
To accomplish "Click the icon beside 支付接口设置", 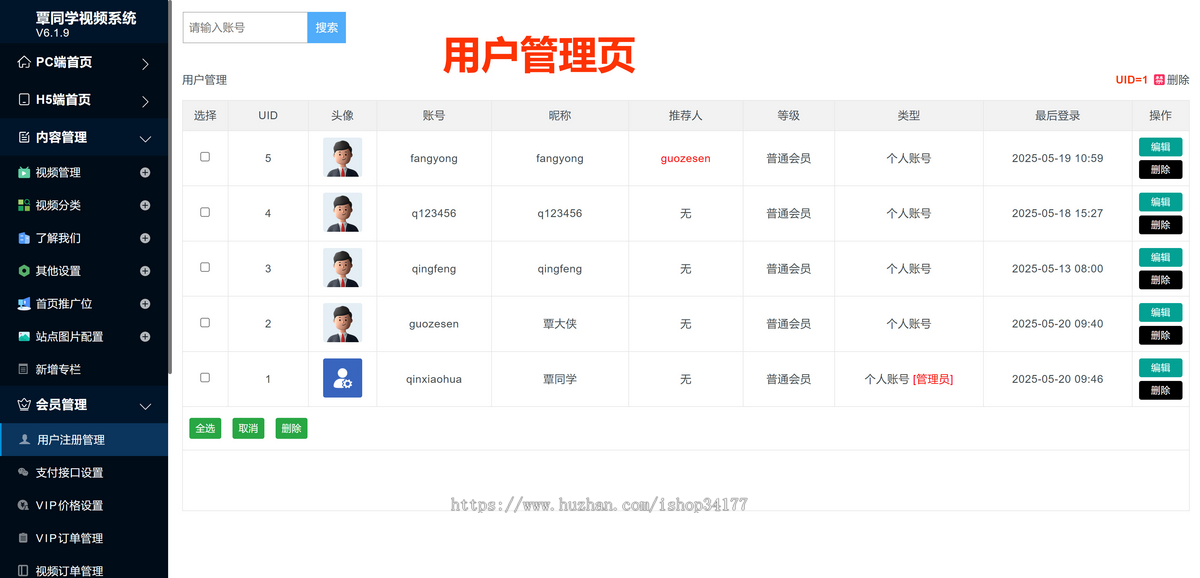I will tap(24, 472).
